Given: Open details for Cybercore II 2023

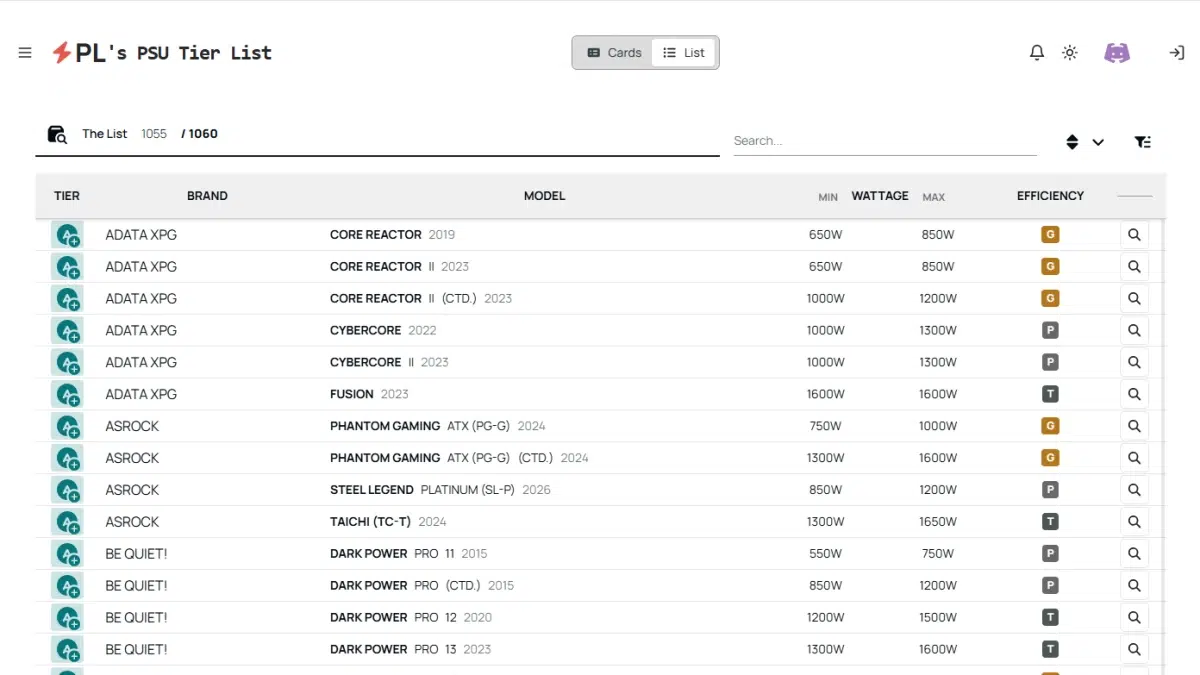Looking at the screenshot, I should (1134, 362).
